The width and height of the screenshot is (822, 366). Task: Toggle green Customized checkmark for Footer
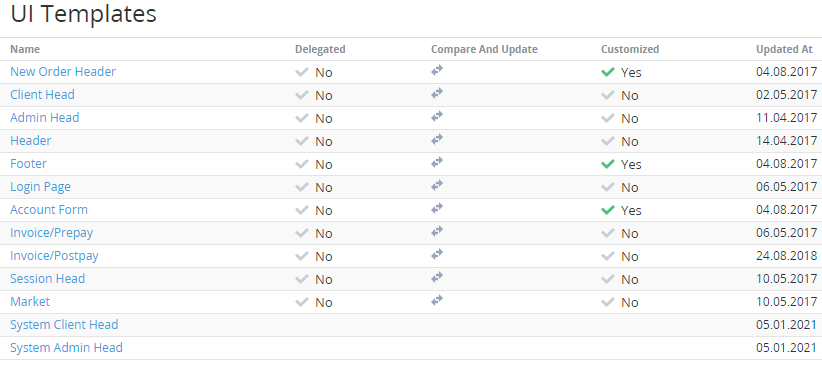608,164
